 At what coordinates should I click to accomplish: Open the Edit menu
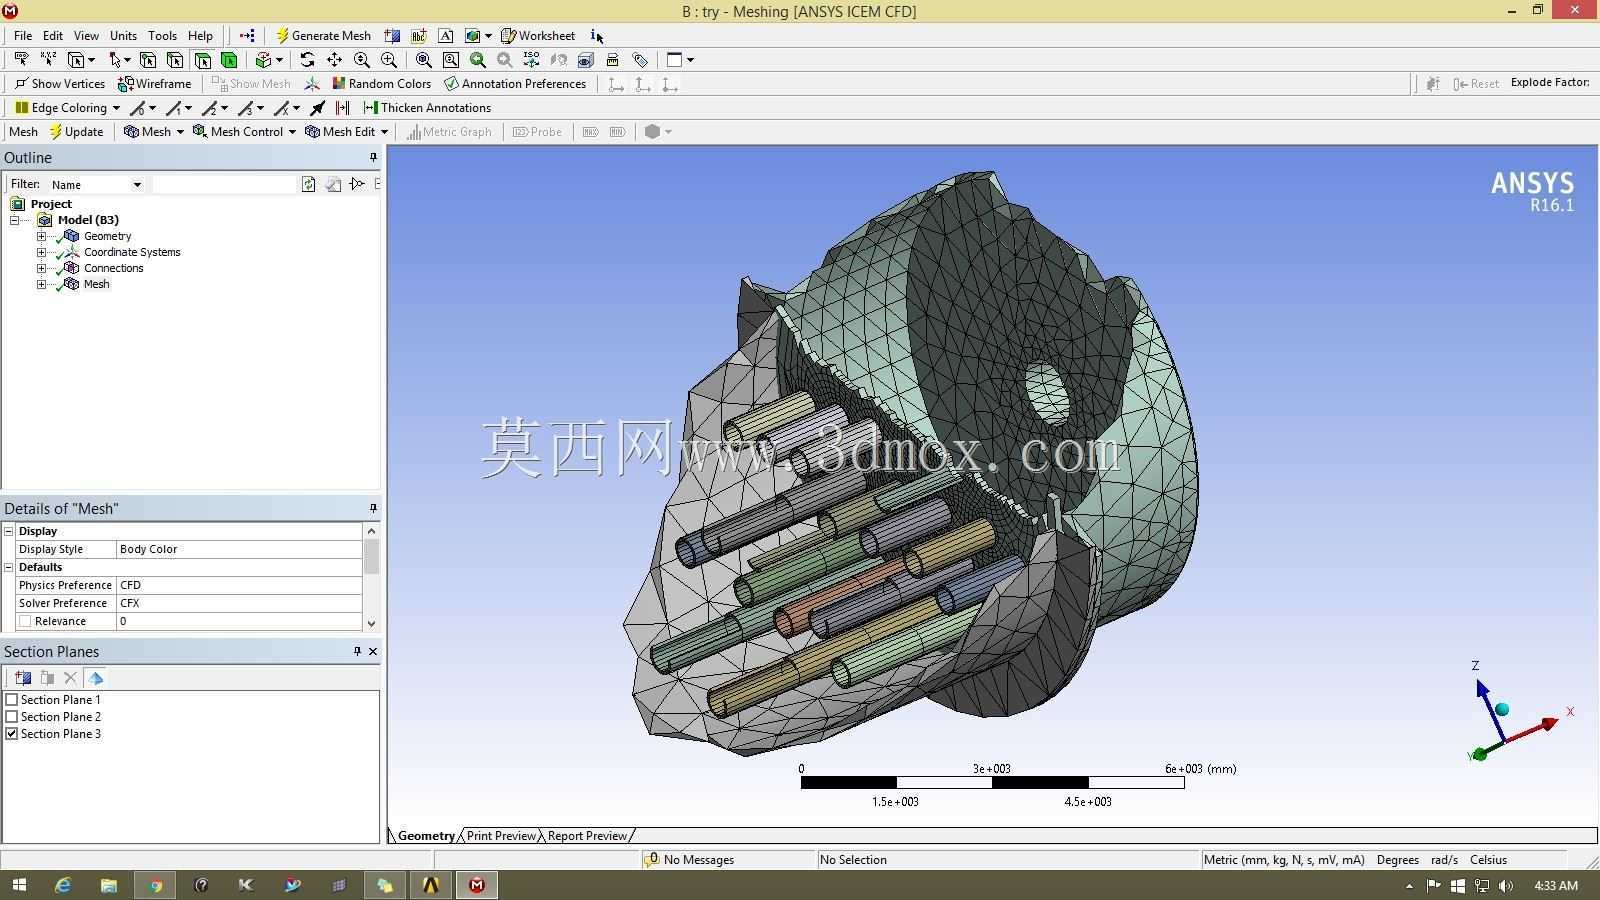coord(53,35)
